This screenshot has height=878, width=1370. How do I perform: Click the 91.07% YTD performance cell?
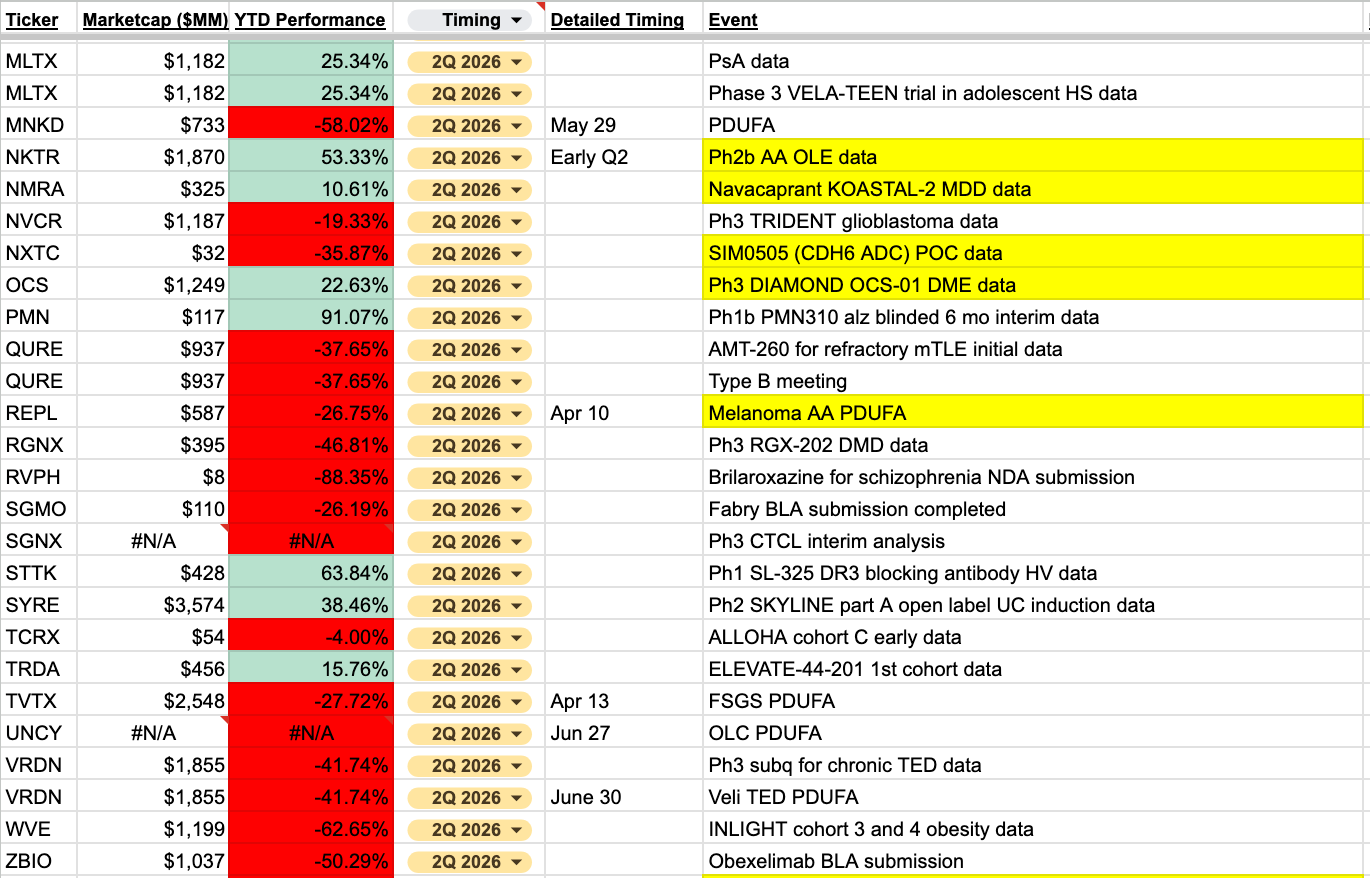pos(310,317)
